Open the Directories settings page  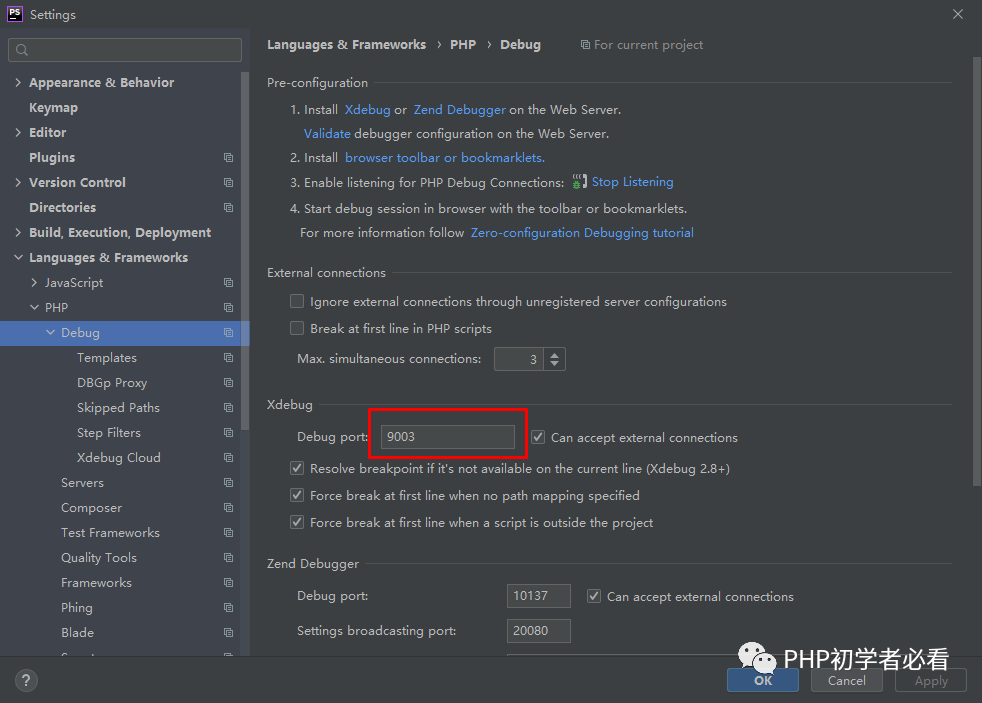[63, 208]
